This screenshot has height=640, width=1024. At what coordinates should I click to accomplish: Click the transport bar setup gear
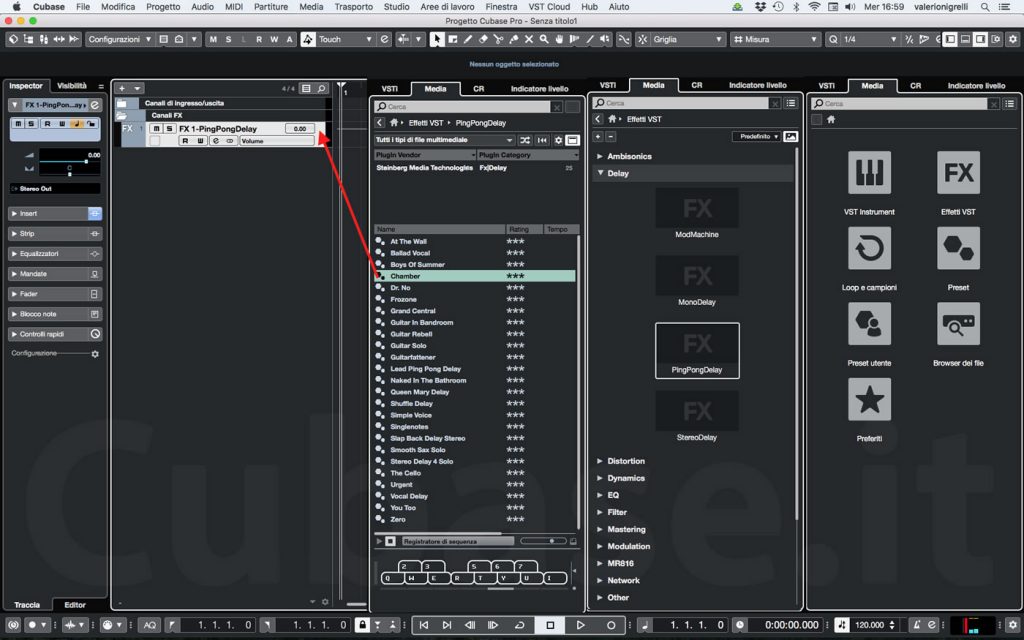[1012, 625]
